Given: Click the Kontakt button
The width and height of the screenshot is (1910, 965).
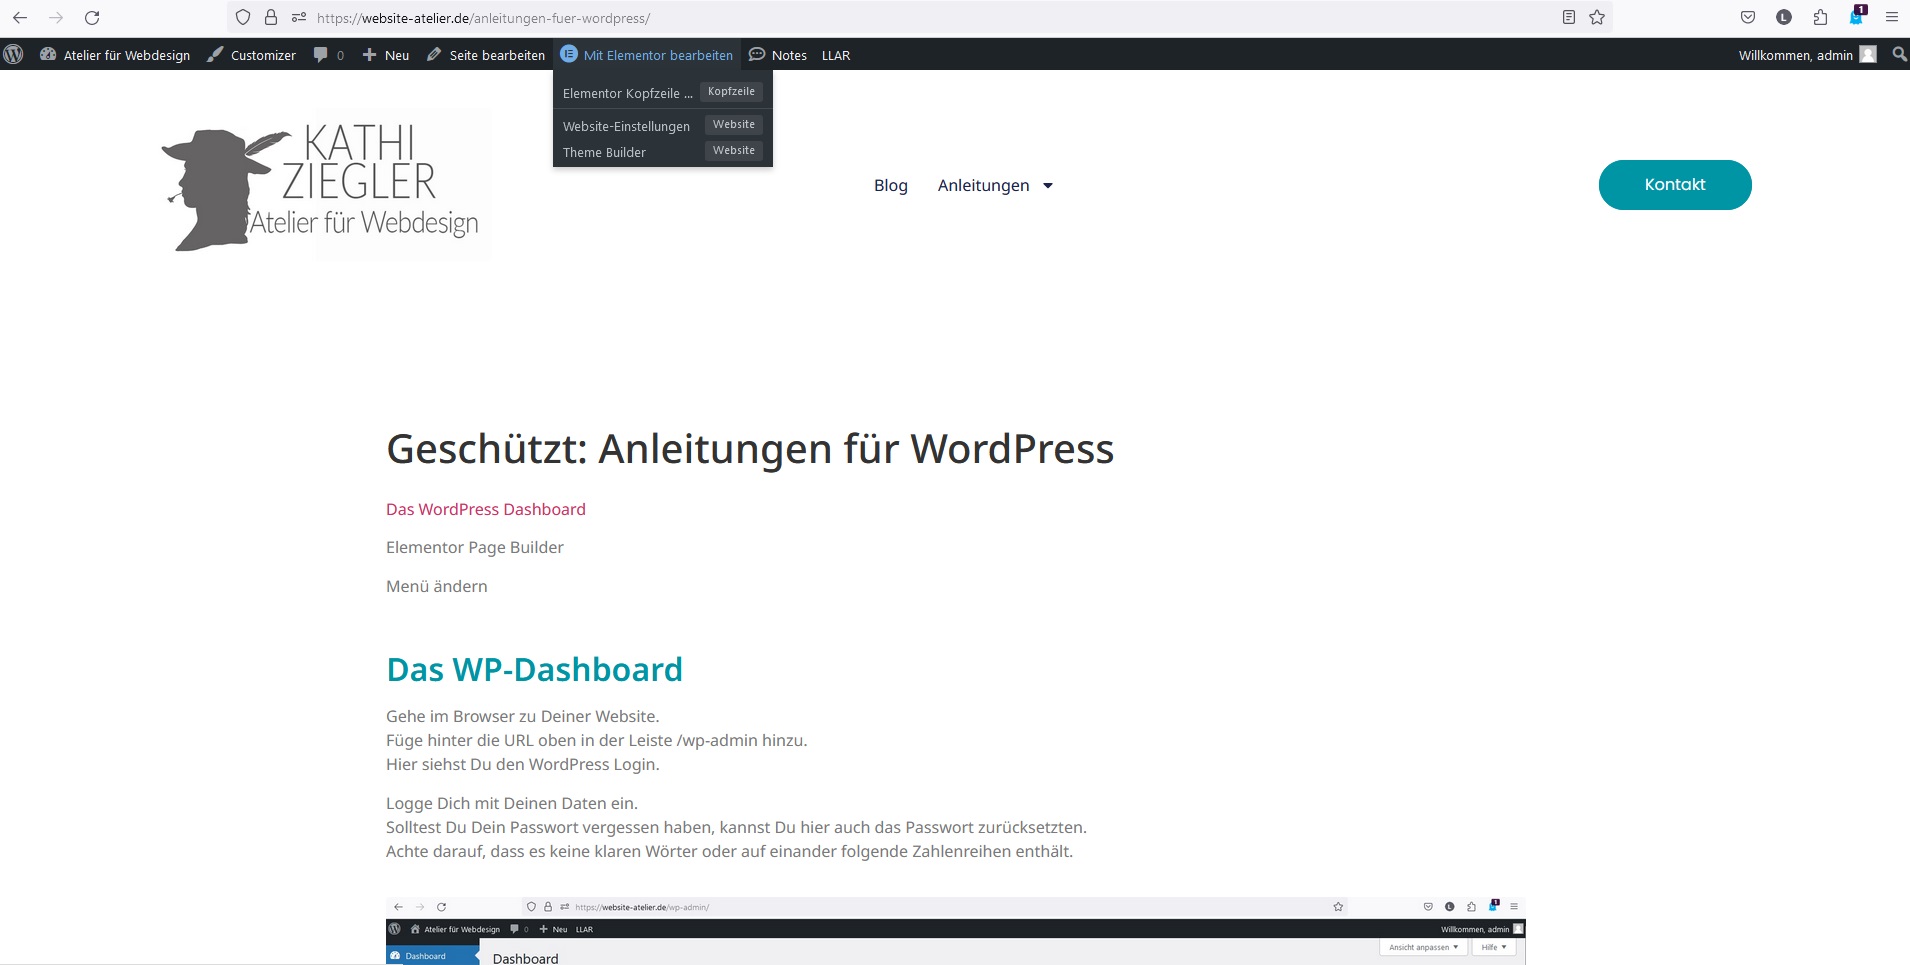Looking at the screenshot, I should [x=1675, y=185].
